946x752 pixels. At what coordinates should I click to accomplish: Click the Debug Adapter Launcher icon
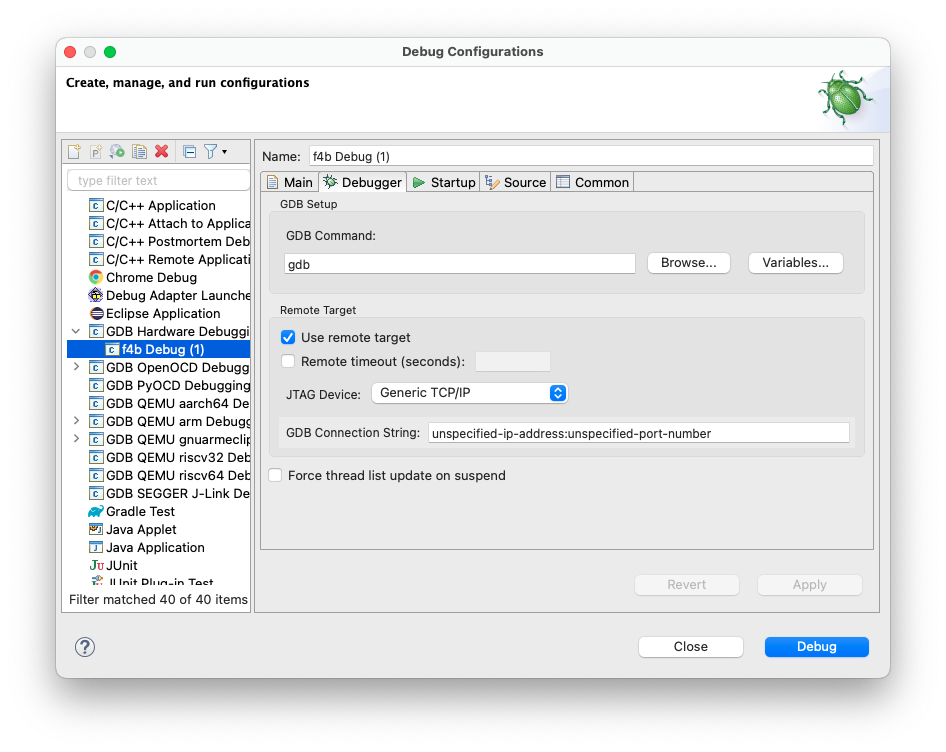pos(95,295)
